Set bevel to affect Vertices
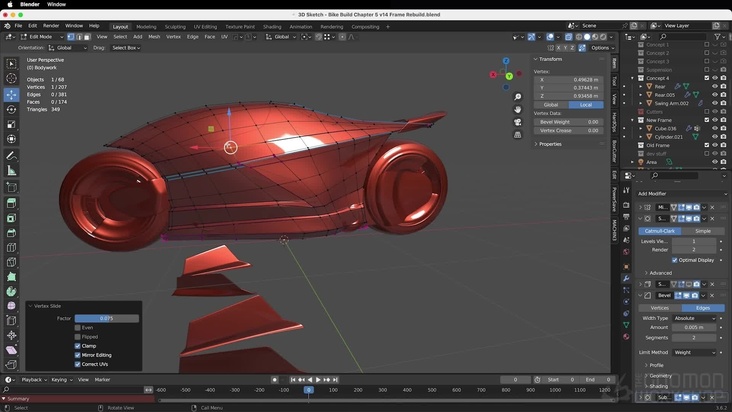 click(660, 308)
